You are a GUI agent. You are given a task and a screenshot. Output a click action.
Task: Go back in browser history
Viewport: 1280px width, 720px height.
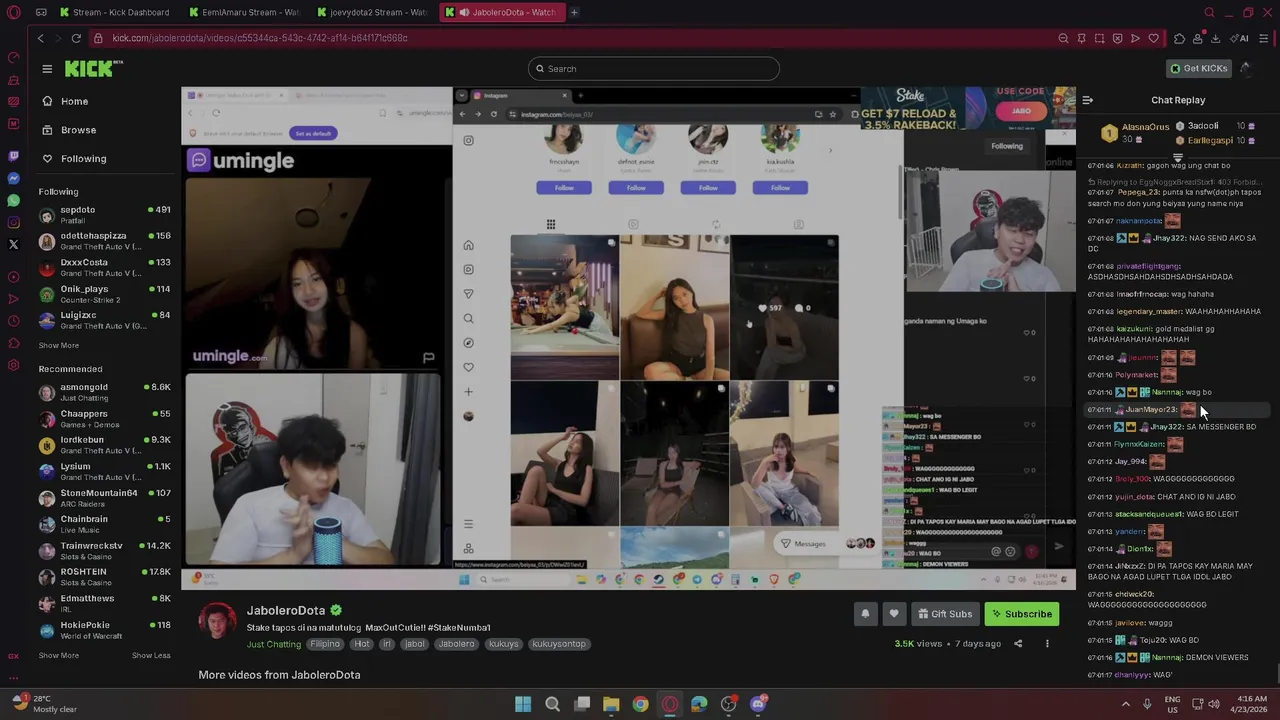point(41,38)
